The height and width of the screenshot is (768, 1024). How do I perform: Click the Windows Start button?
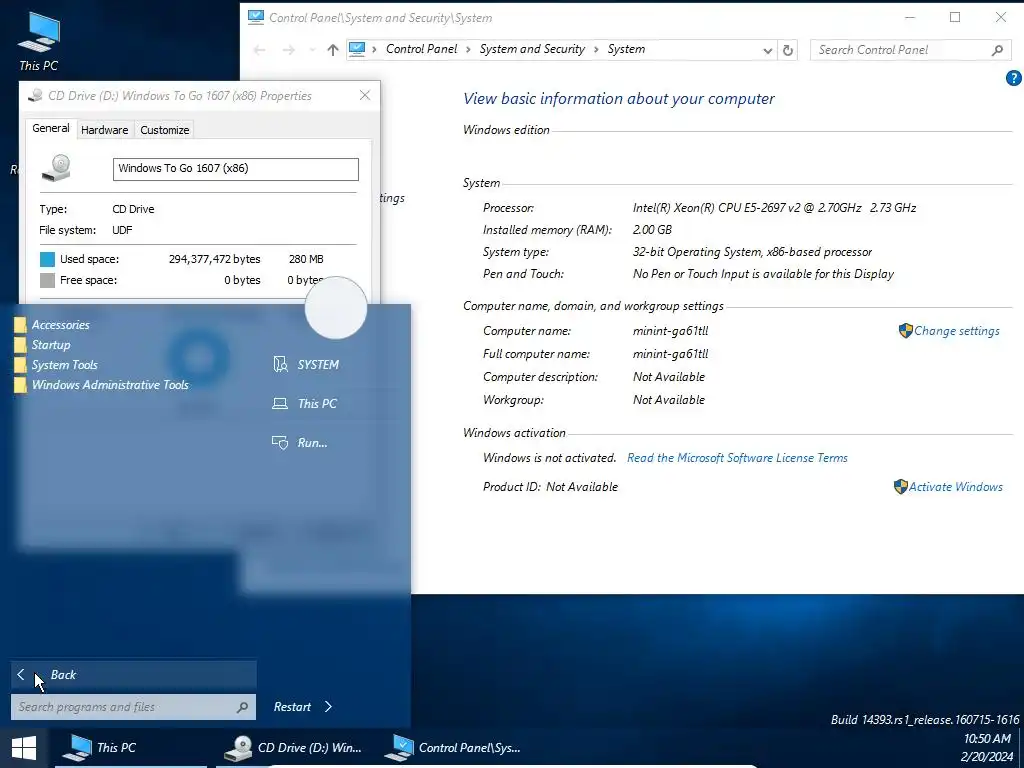(x=24, y=748)
